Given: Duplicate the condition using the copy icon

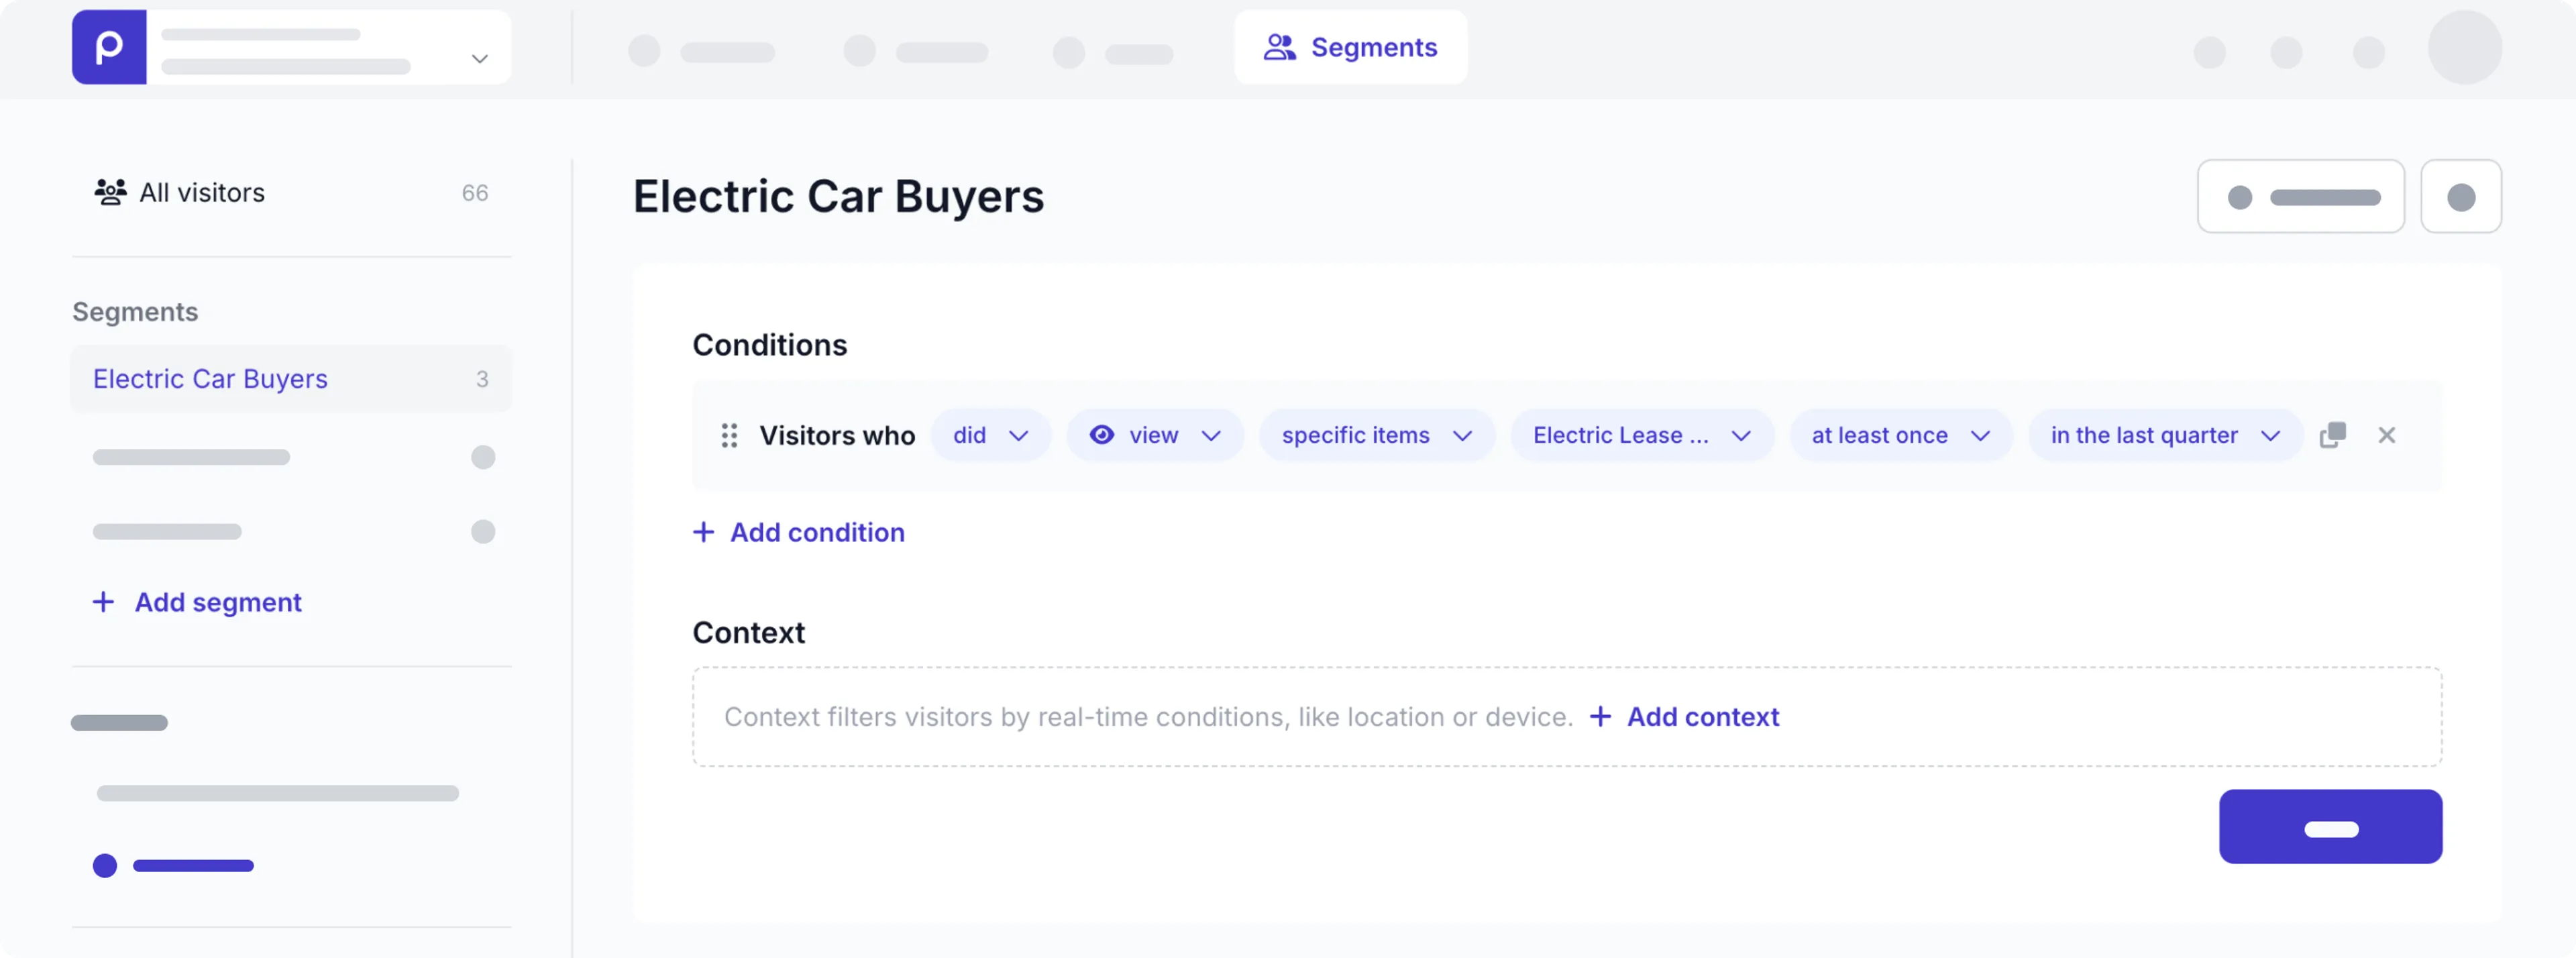Looking at the screenshot, I should (2333, 435).
